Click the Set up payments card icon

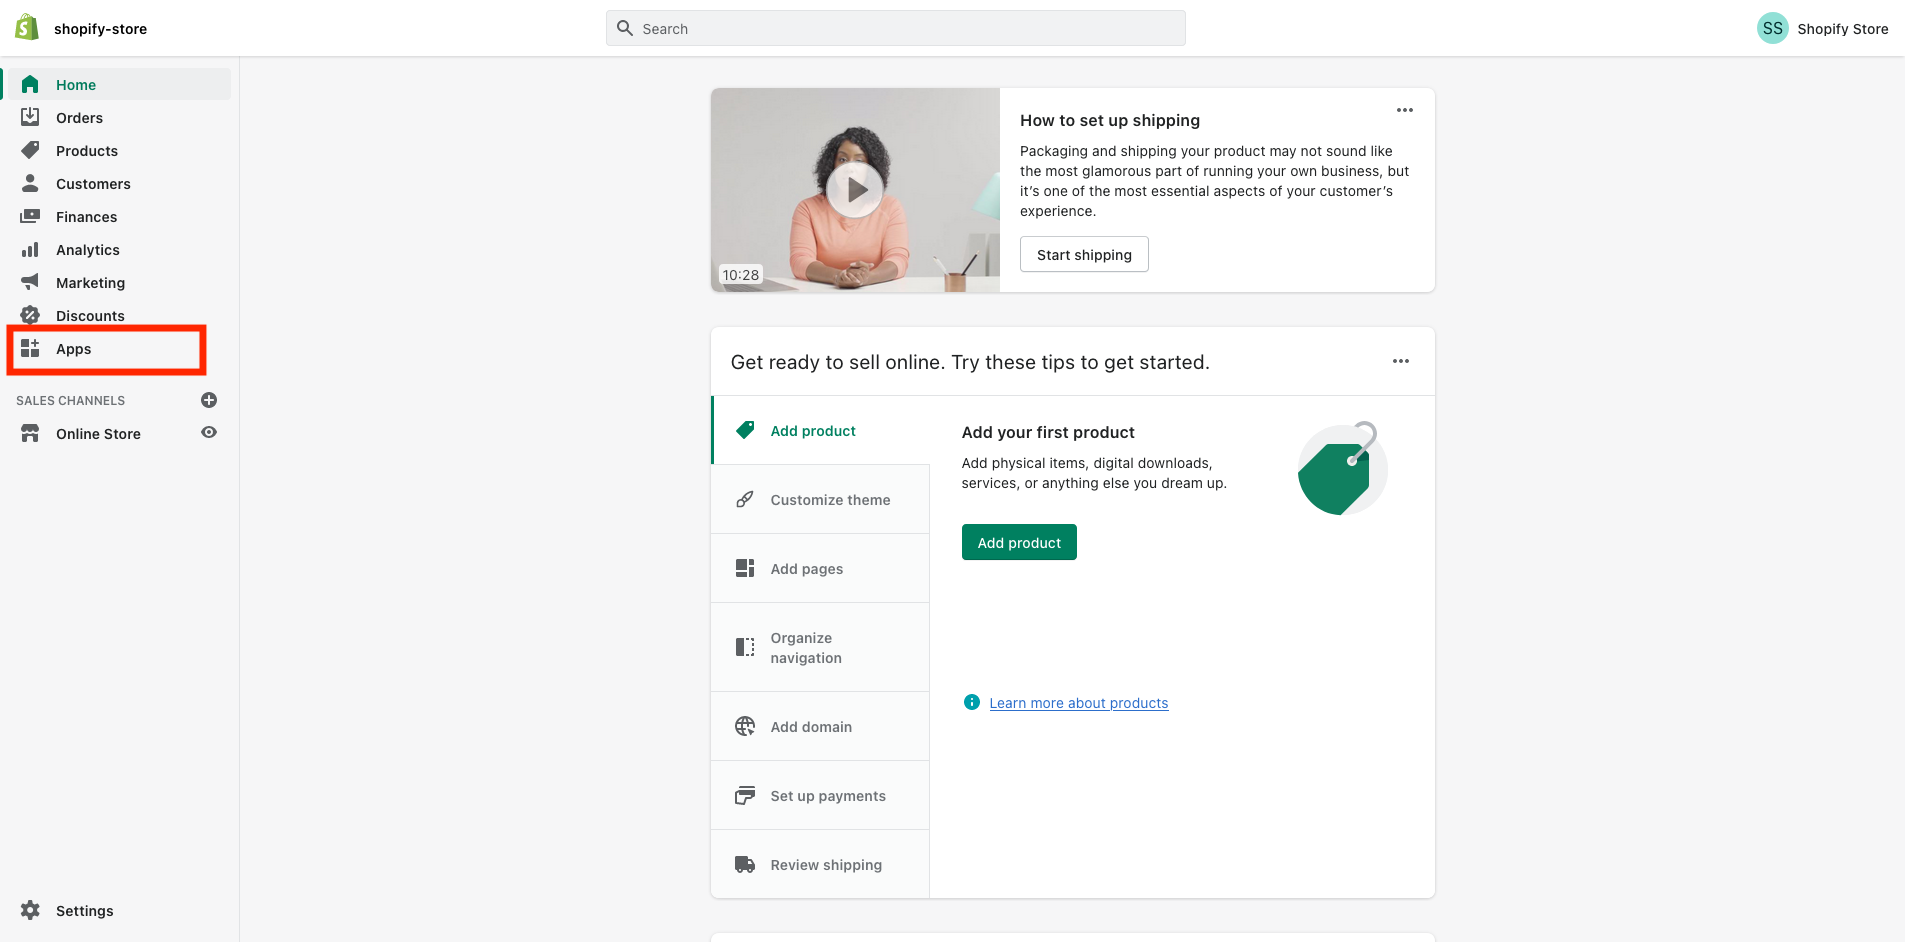(745, 795)
